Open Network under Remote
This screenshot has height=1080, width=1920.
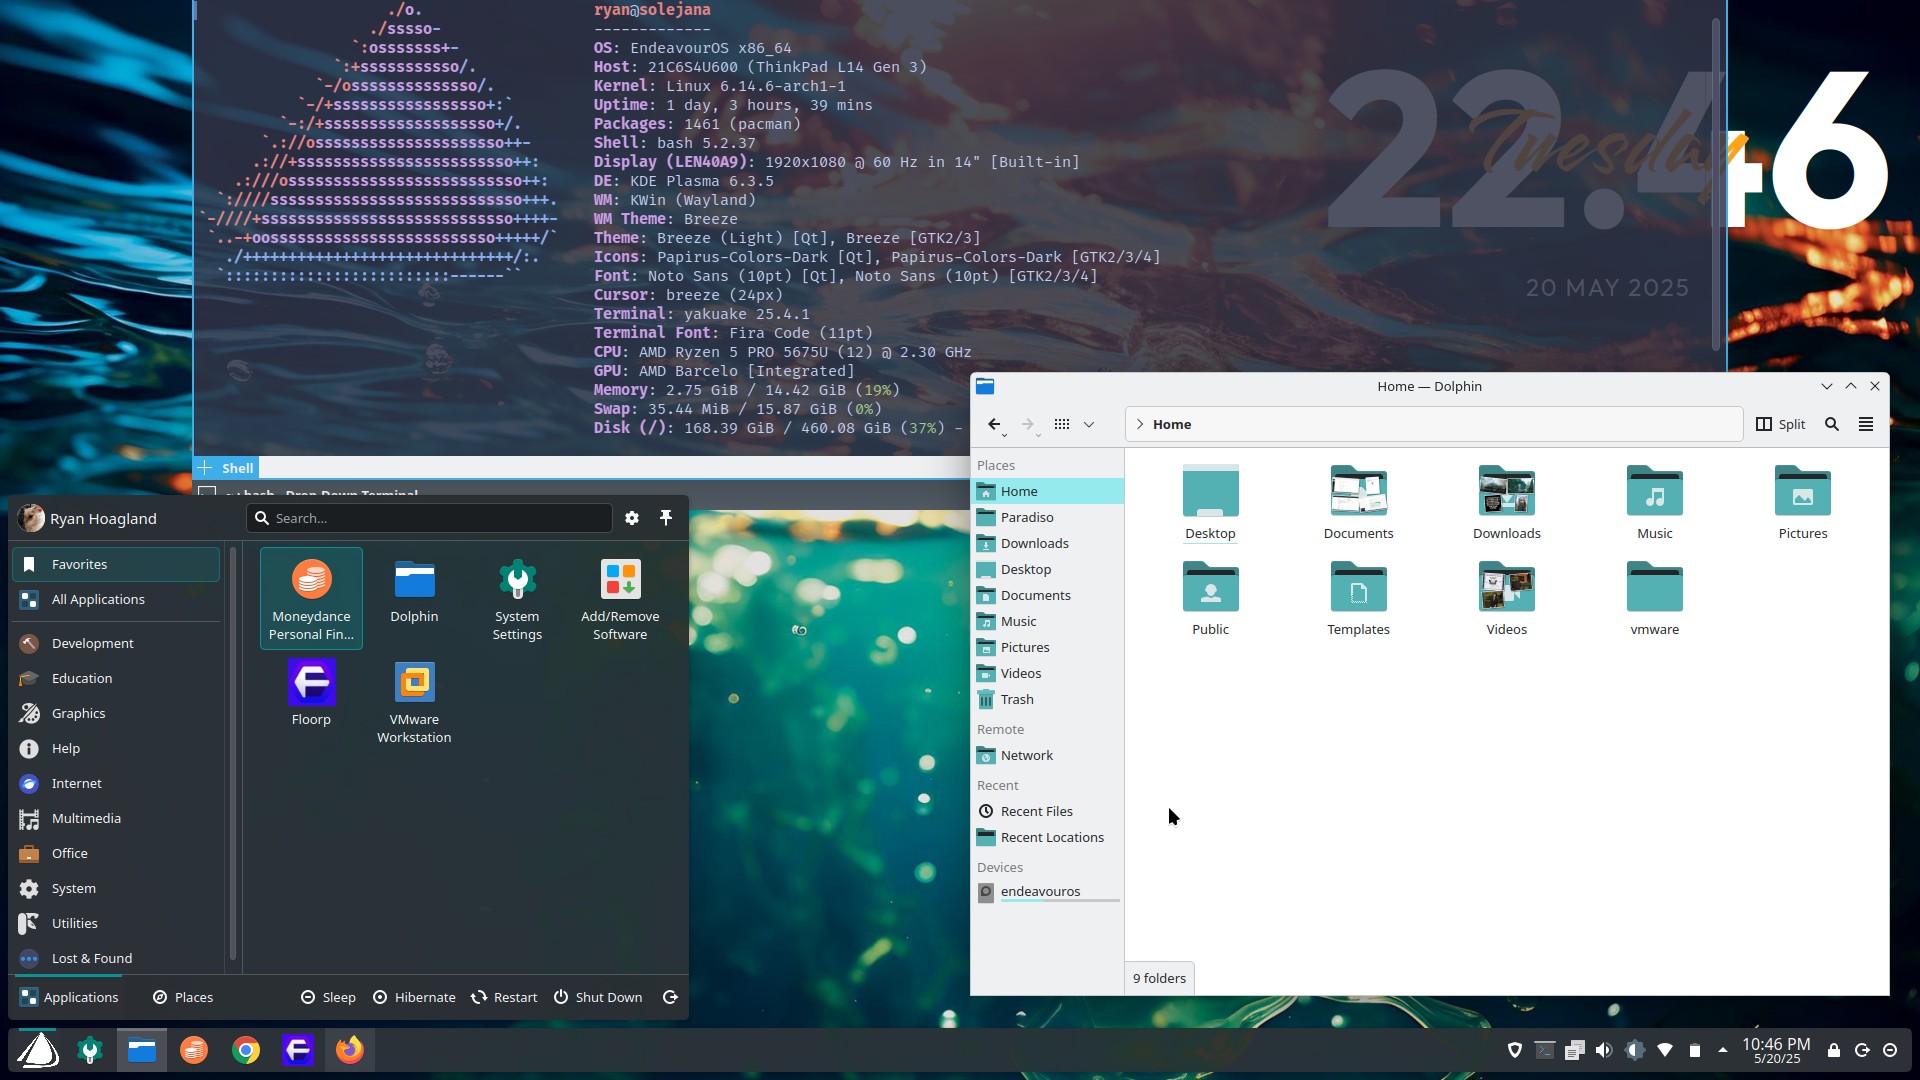1047,755
